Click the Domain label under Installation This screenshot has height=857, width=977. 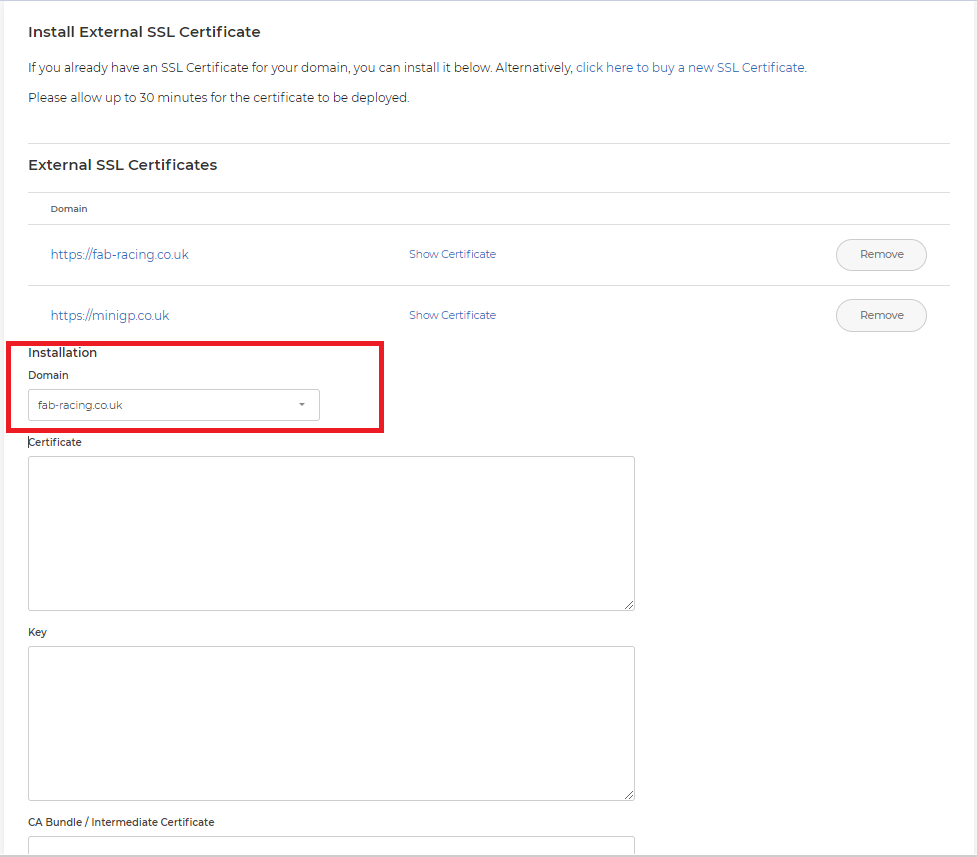(x=48, y=375)
